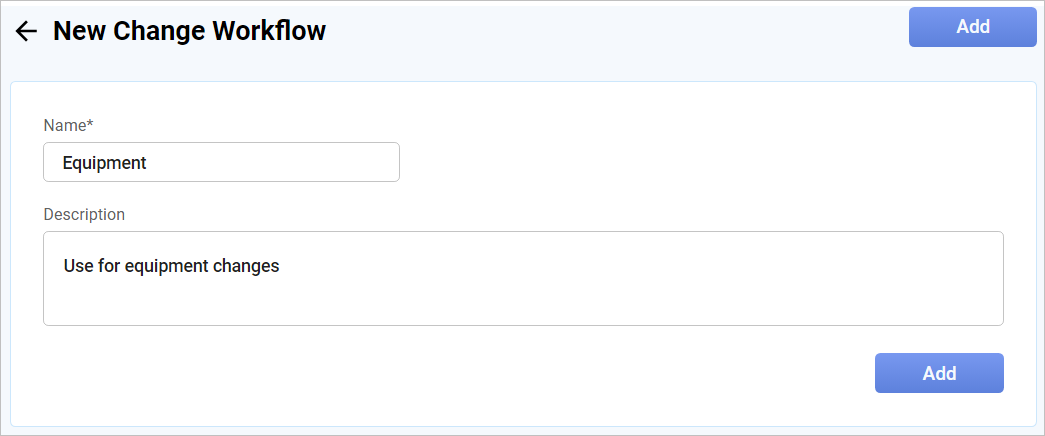Image resolution: width=1045 pixels, height=436 pixels.
Task: Click the "New Change Workflow" page title
Action: [x=189, y=31]
